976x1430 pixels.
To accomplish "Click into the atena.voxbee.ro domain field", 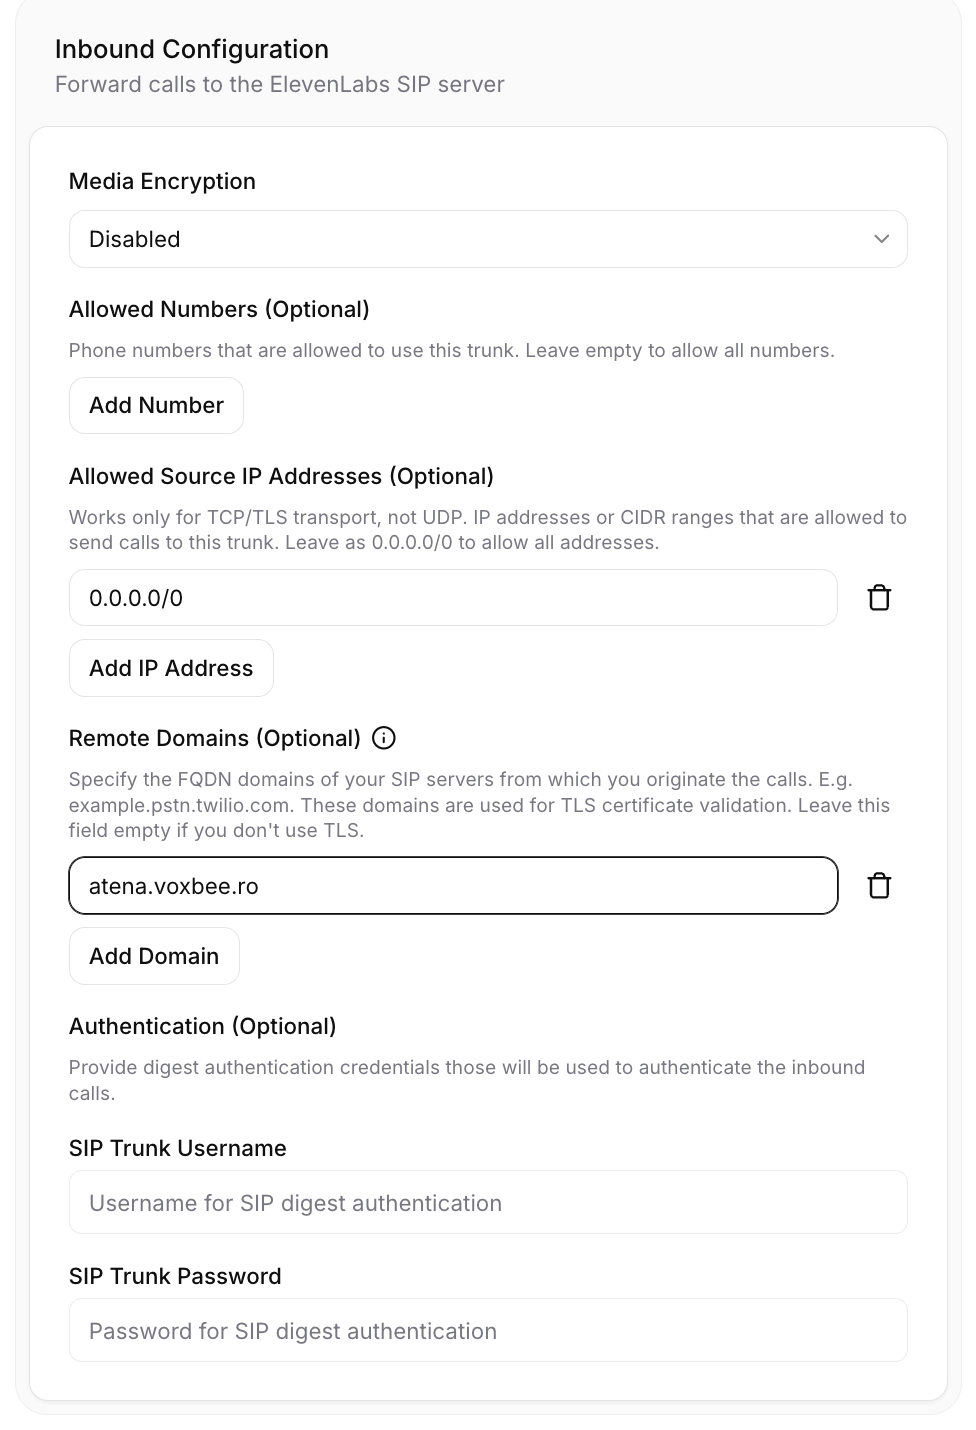I will pyautogui.click(x=452, y=886).
